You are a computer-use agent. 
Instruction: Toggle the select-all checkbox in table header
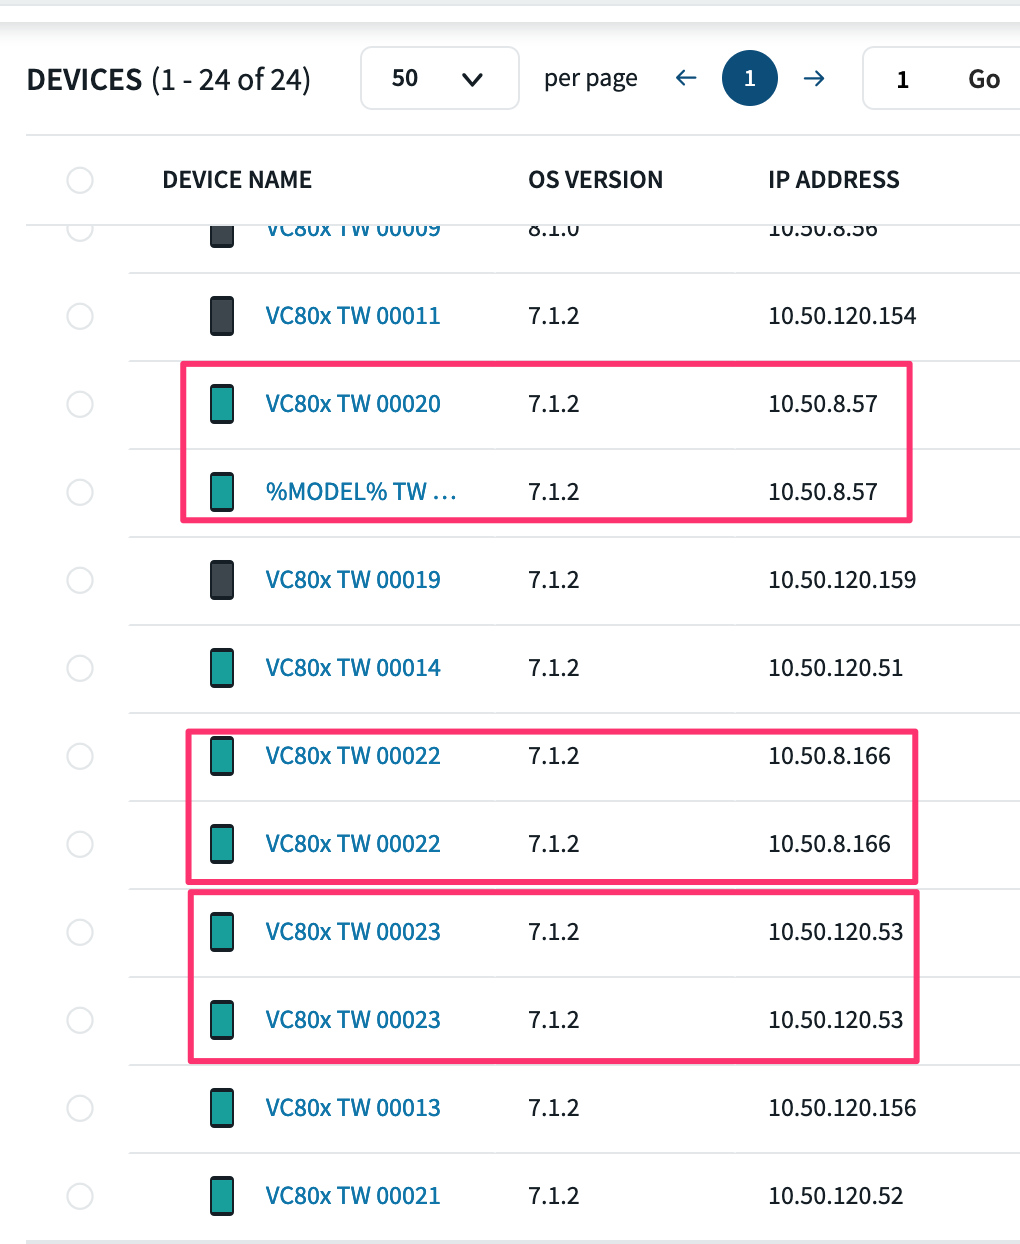tap(80, 180)
